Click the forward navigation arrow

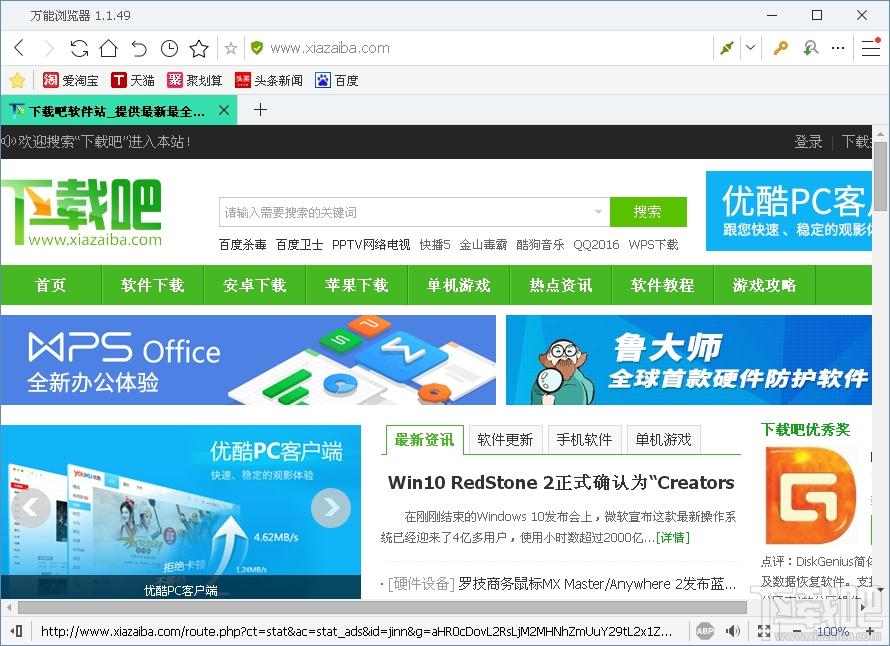49,48
